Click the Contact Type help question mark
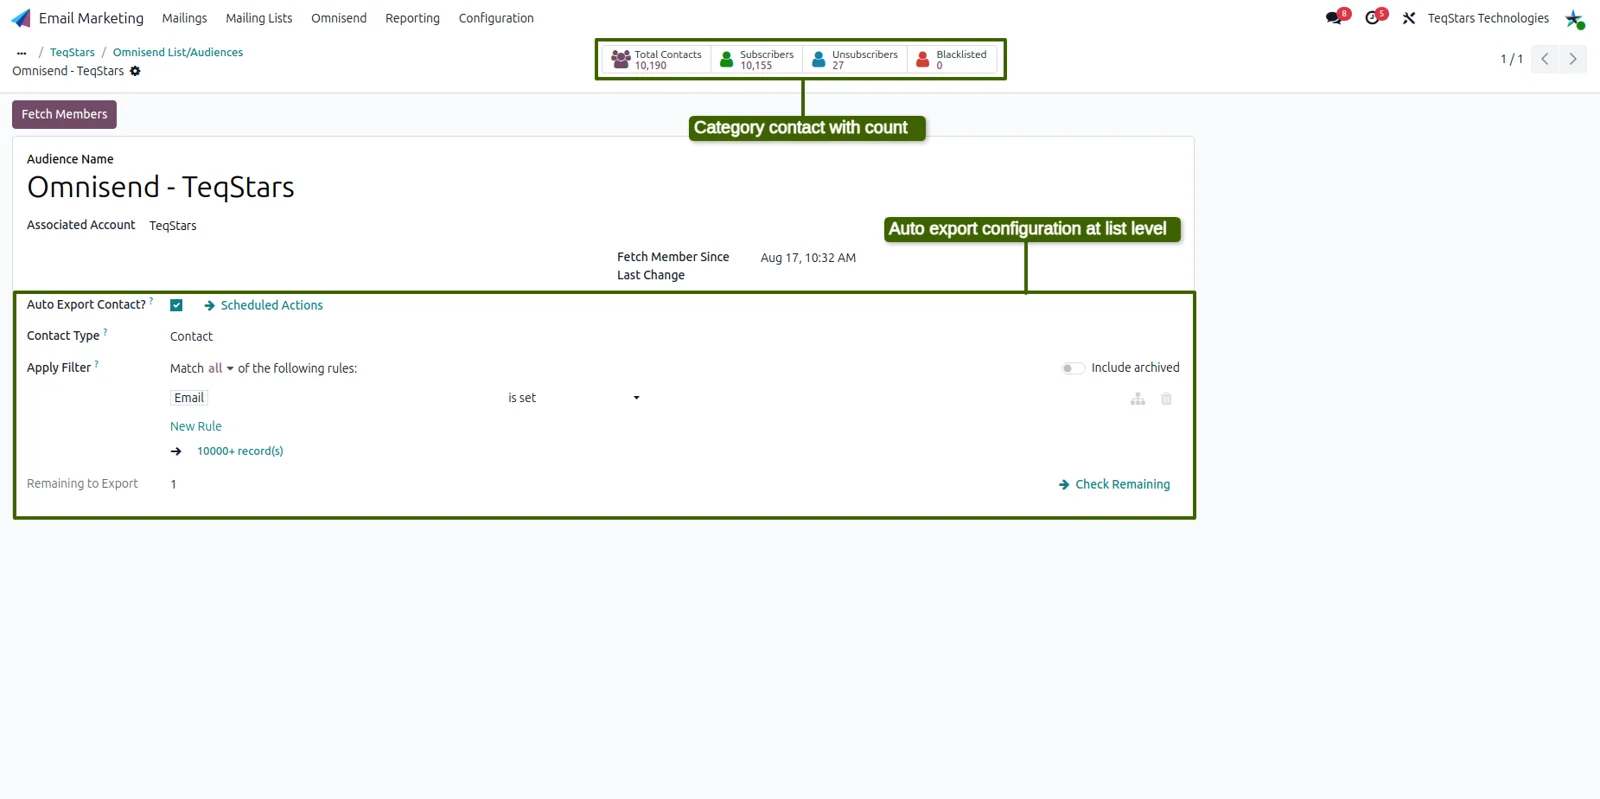The width and height of the screenshot is (1600, 799). tap(105, 332)
